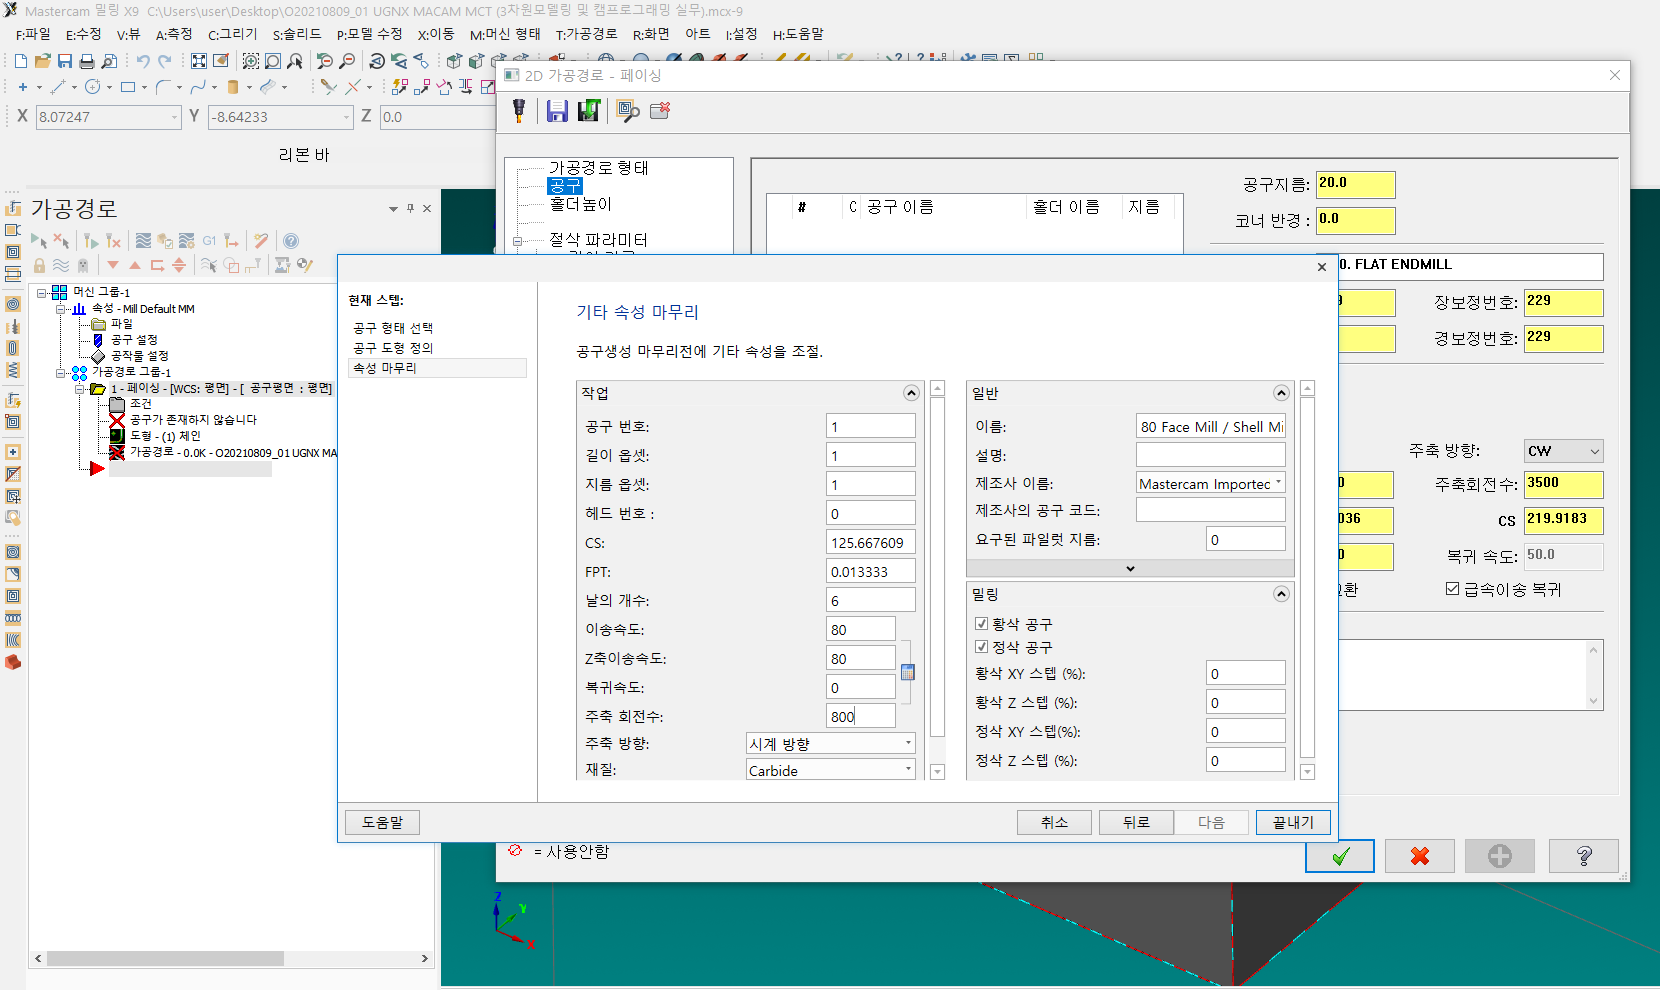Viewport: 1660px width, 990px height.
Task: Select the 공구 도형 정의 step
Action: 393,348
